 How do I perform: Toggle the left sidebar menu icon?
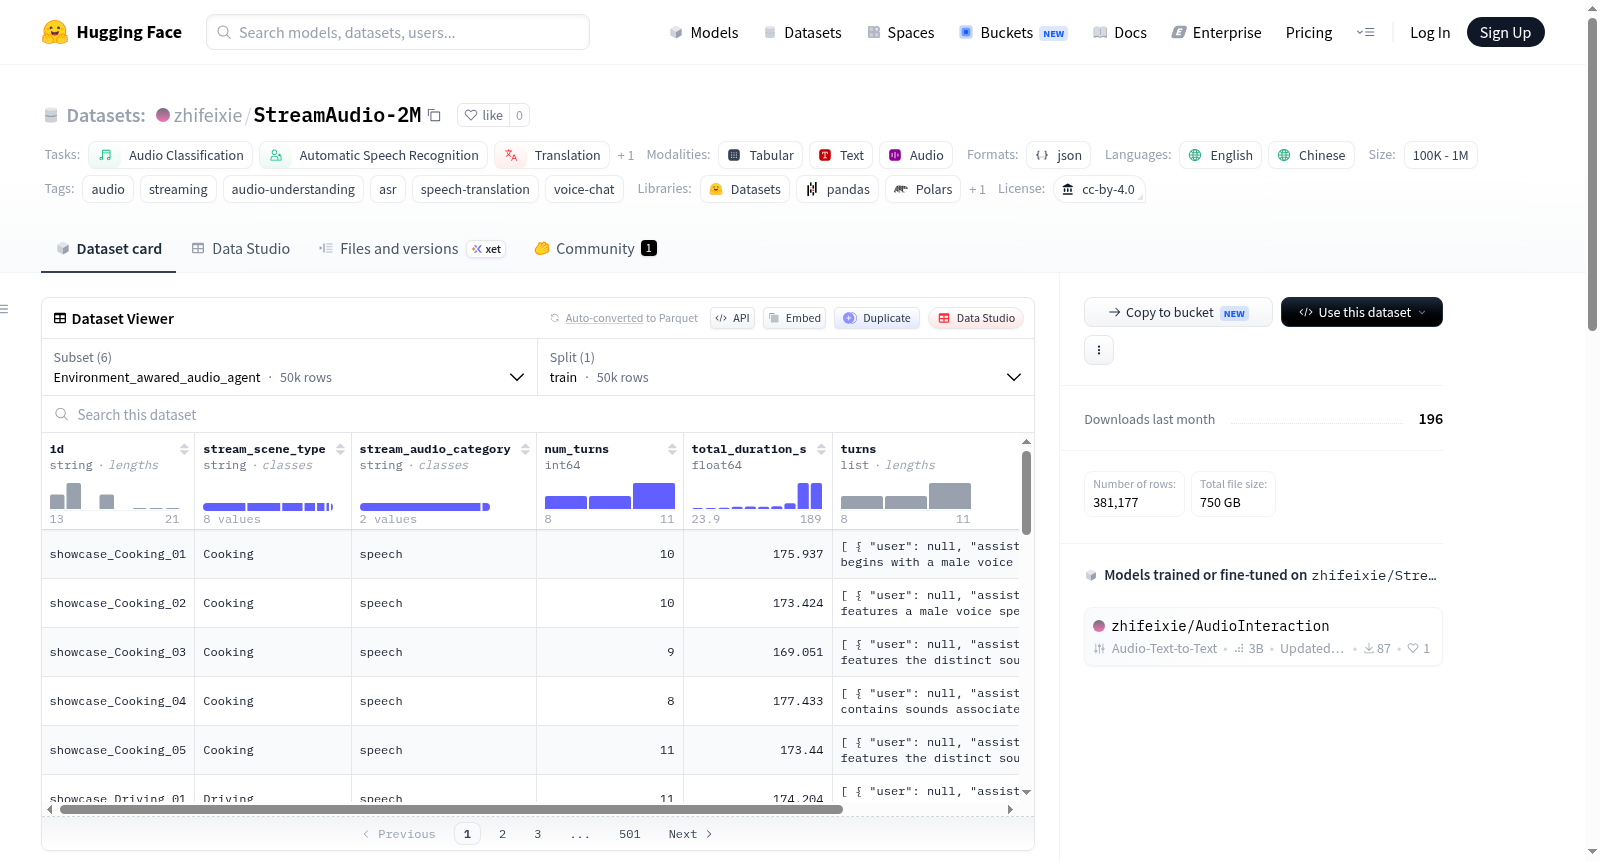[x=4, y=309]
